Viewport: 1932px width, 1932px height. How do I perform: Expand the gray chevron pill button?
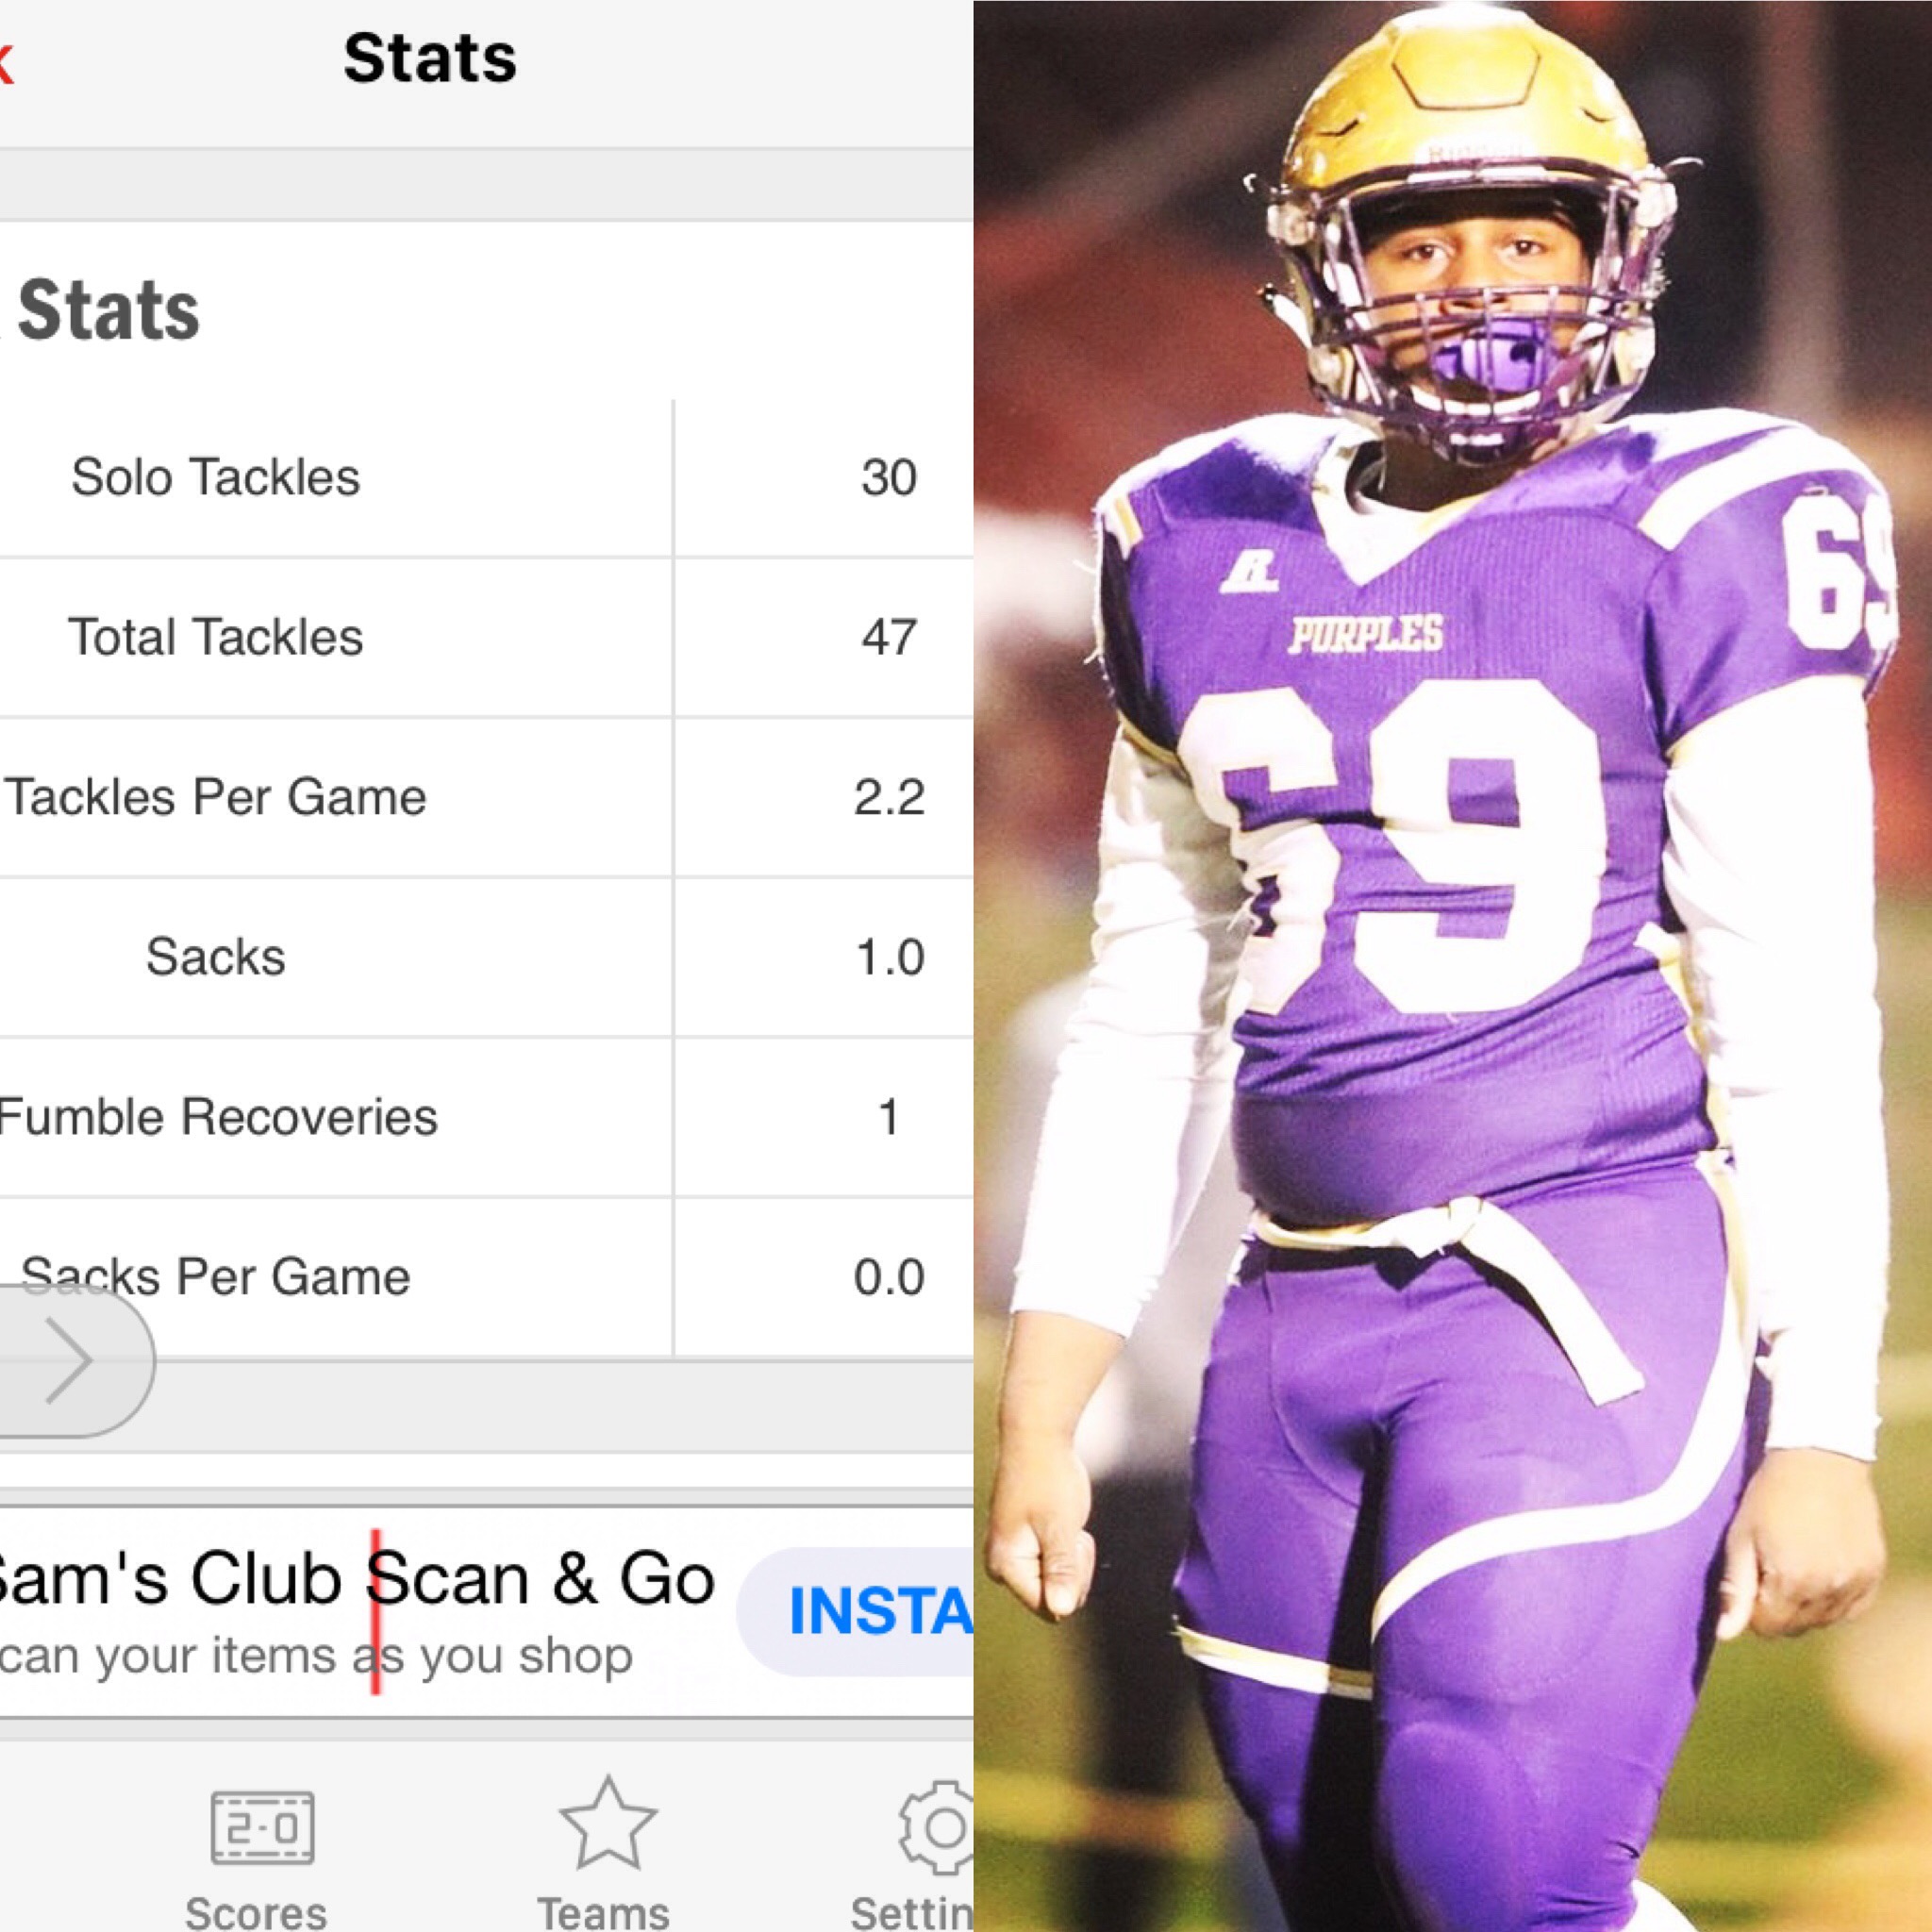tap(70, 1361)
